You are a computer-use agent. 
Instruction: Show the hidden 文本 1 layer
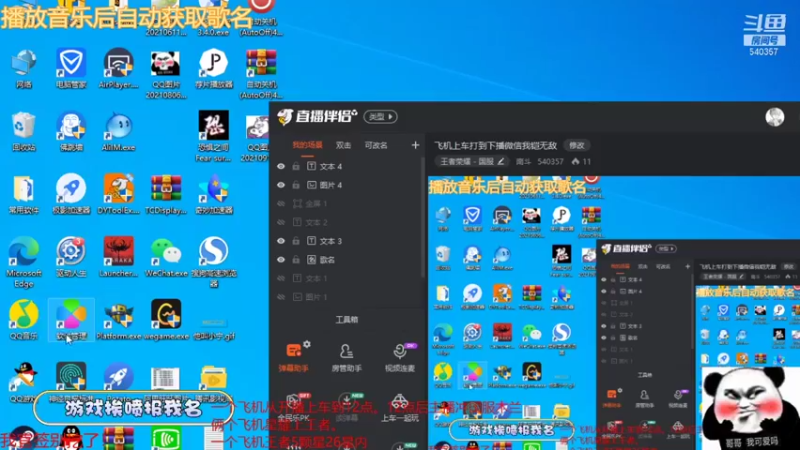point(281,278)
